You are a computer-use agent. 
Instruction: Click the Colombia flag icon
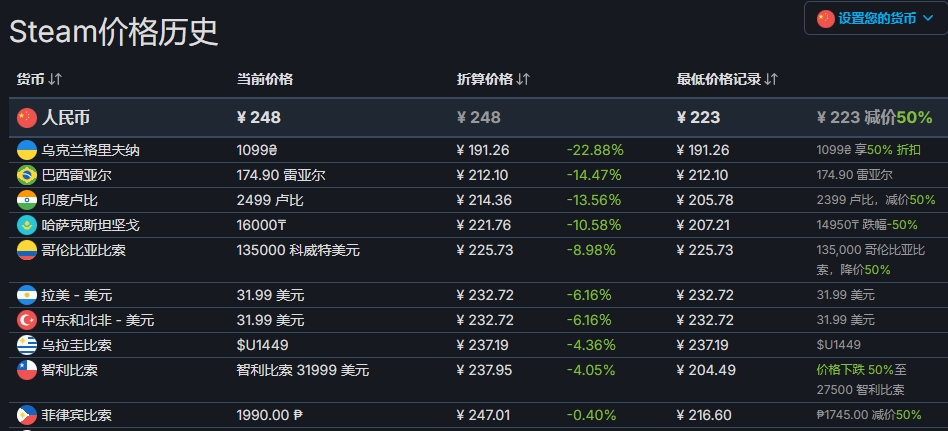point(27,250)
